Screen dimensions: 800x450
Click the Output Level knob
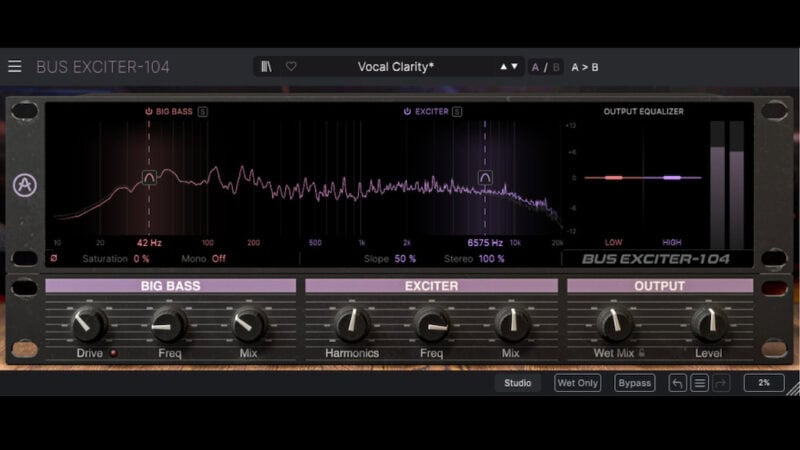[709, 324]
